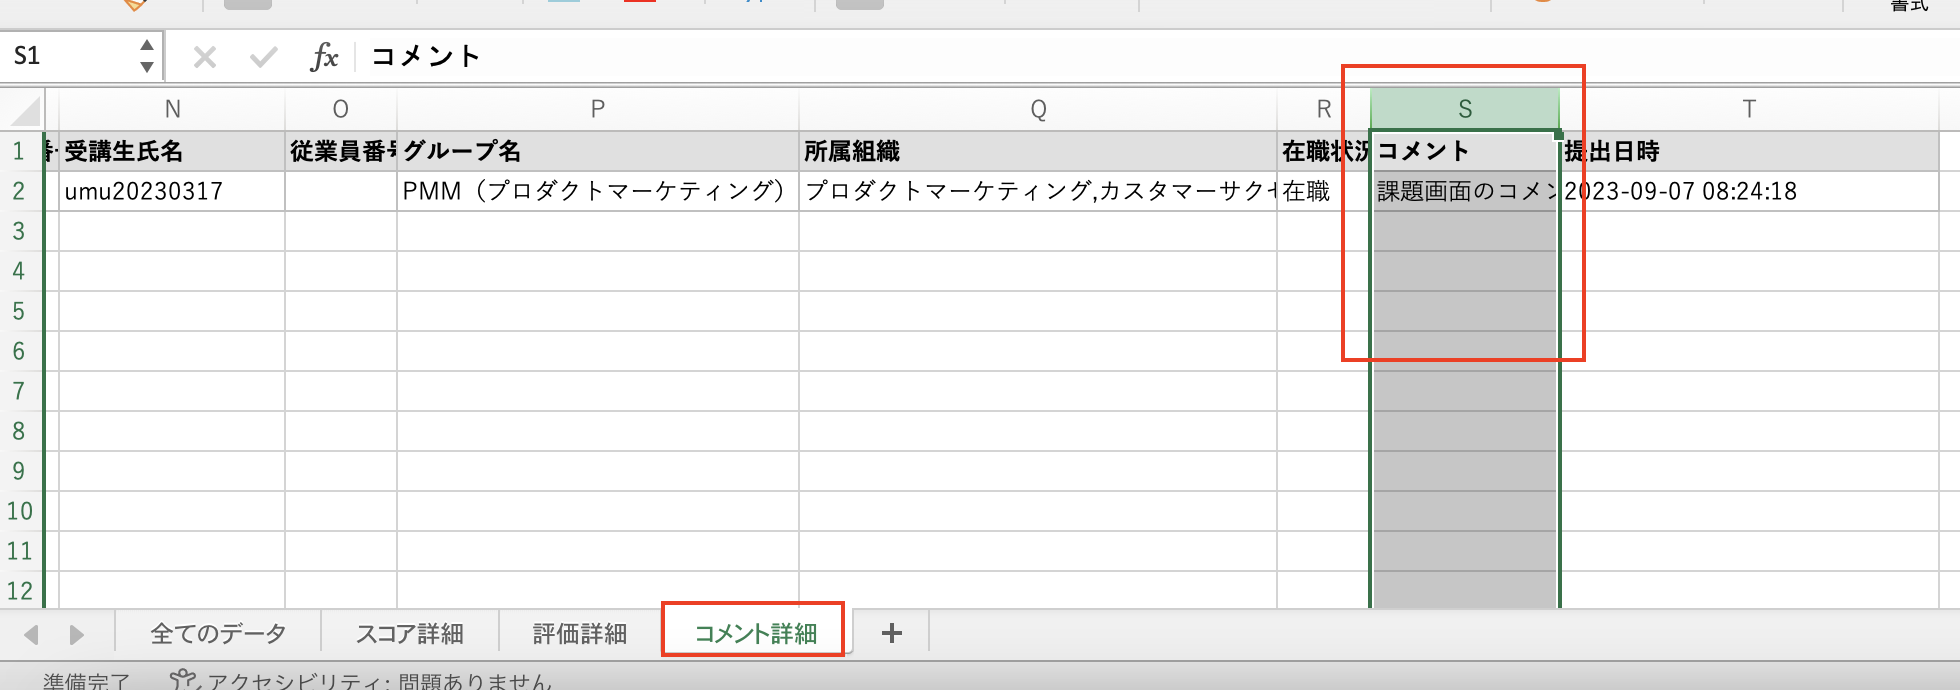
Task: Add a new sheet with plus button
Action: point(891,633)
